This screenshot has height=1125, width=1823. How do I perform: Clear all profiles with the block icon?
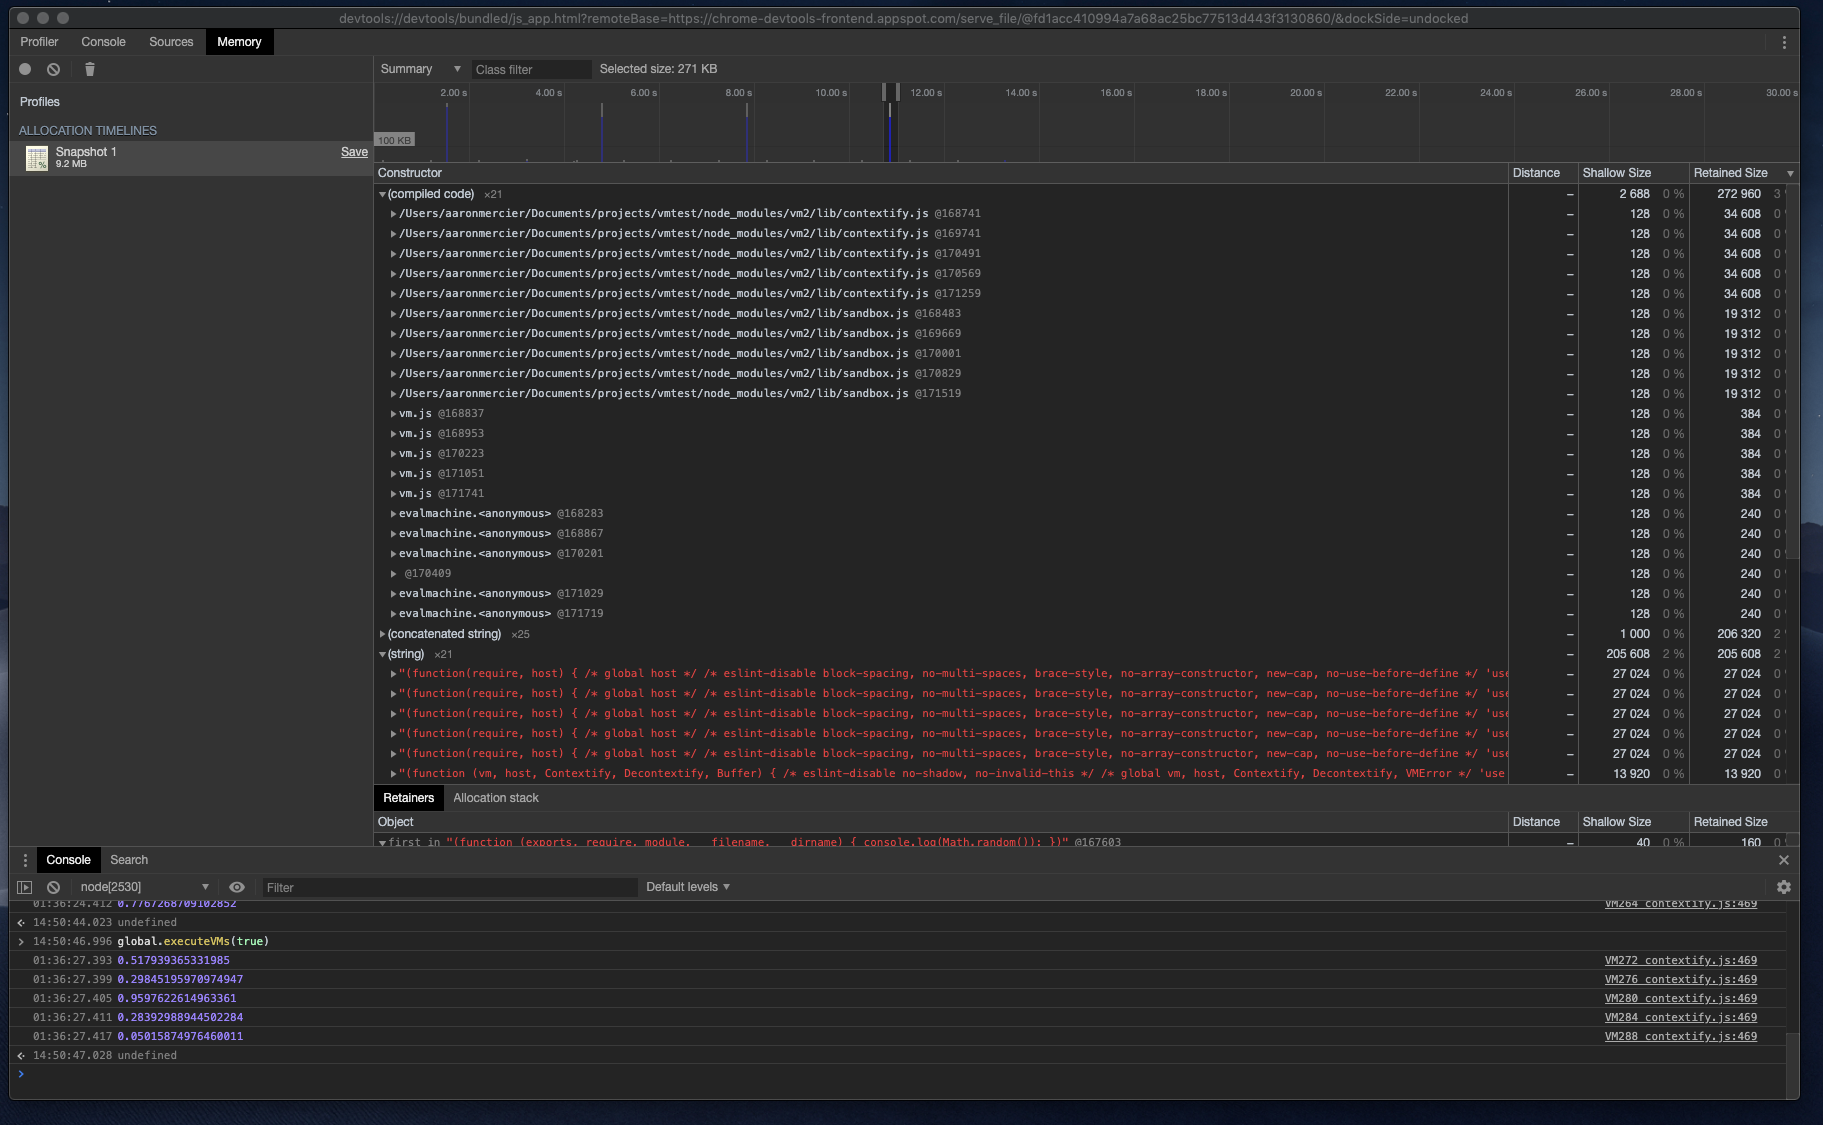tap(54, 69)
